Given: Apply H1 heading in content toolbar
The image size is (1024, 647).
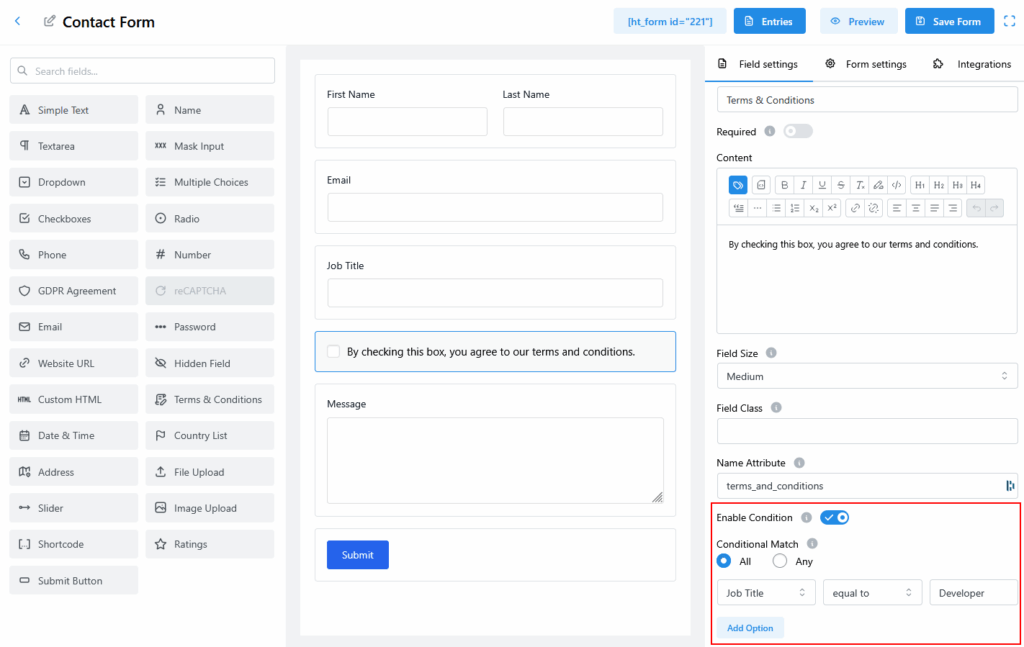Looking at the screenshot, I should point(920,185).
